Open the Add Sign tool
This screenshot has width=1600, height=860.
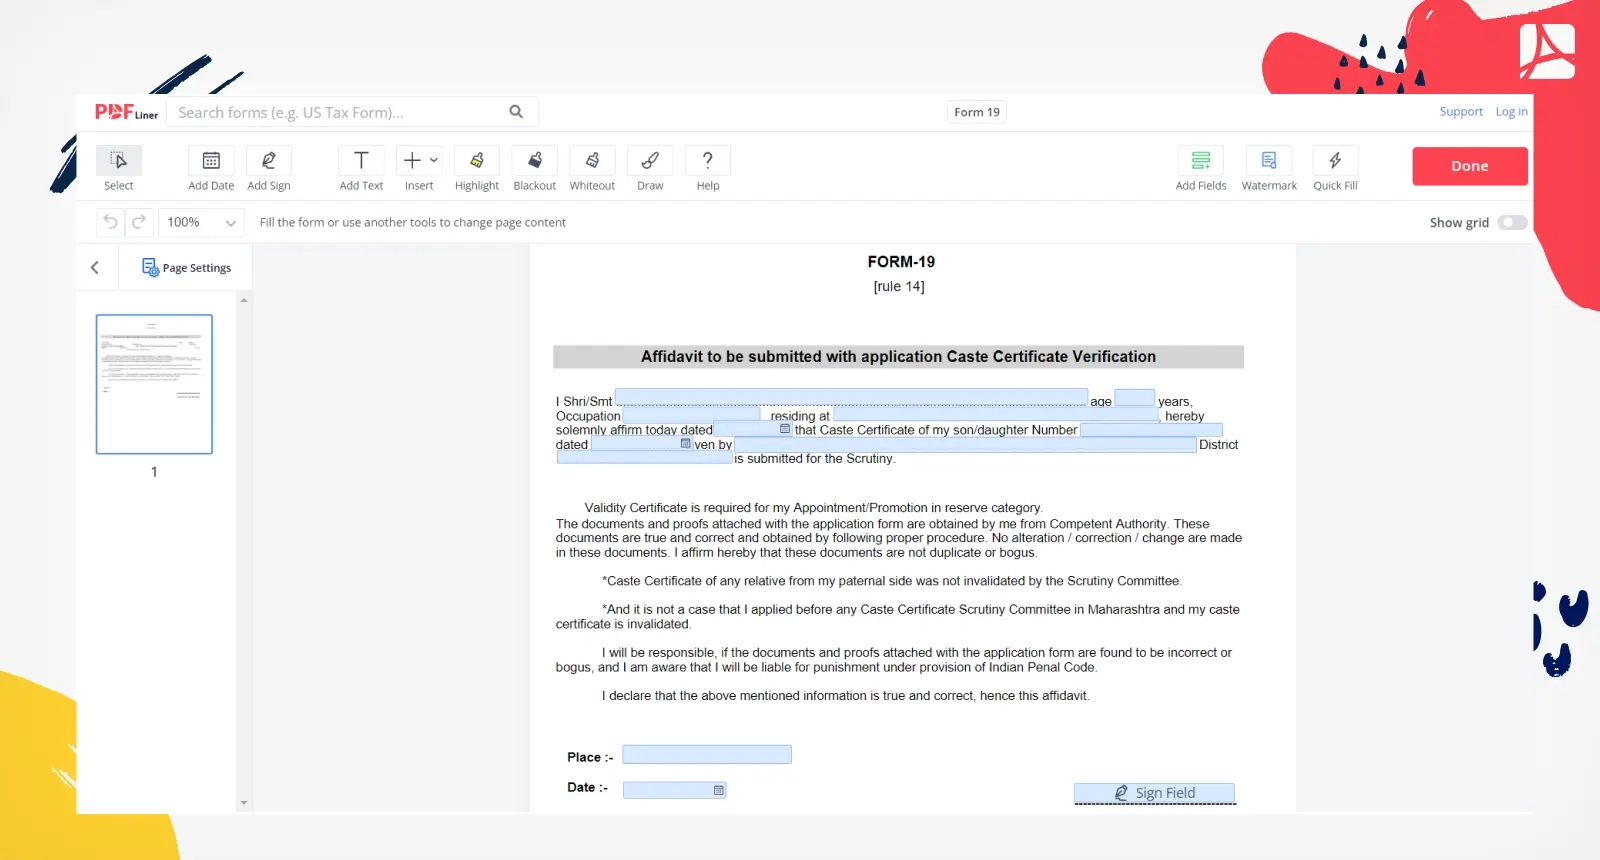[269, 168]
